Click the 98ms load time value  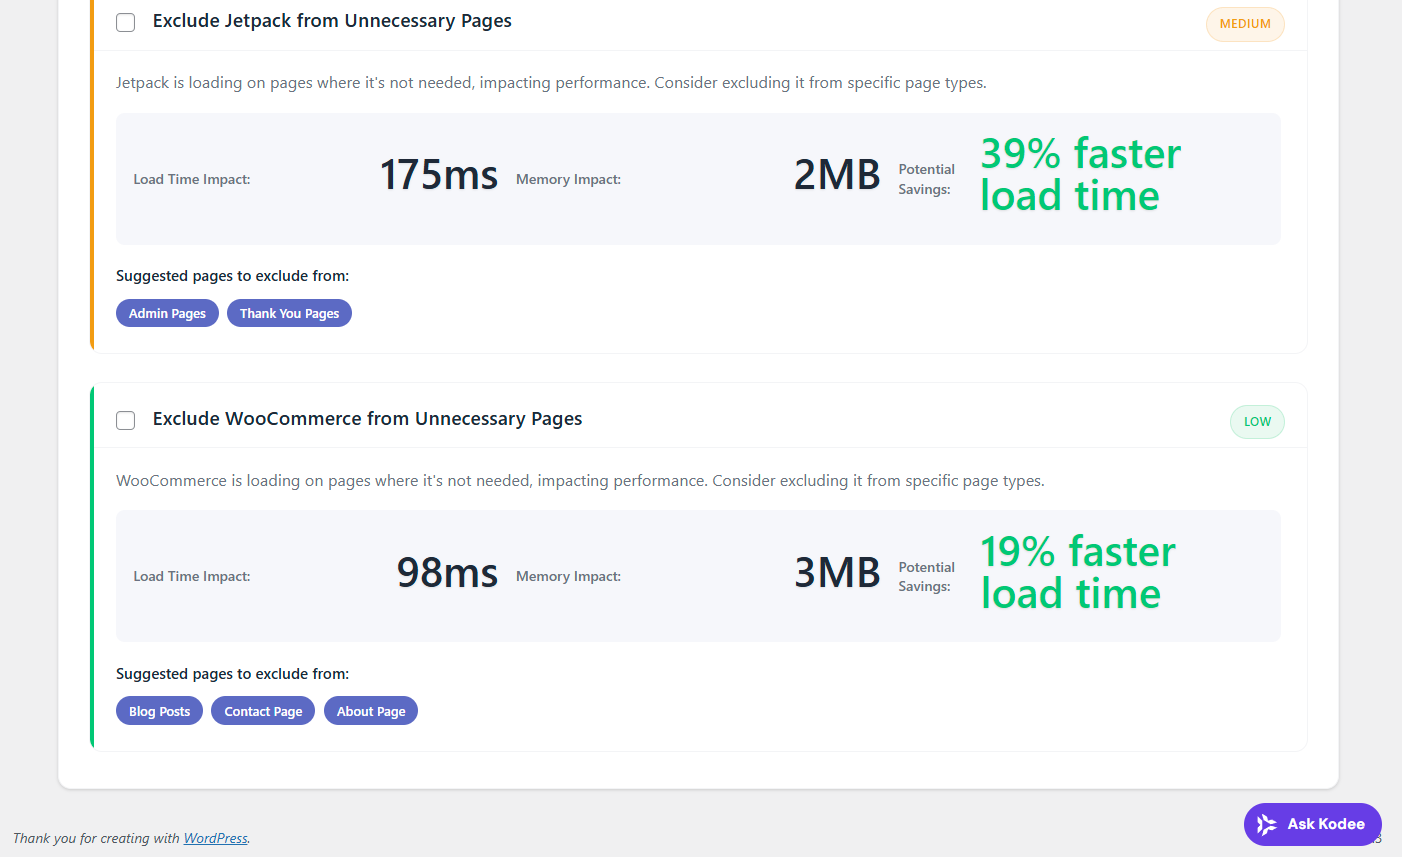point(447,573)
